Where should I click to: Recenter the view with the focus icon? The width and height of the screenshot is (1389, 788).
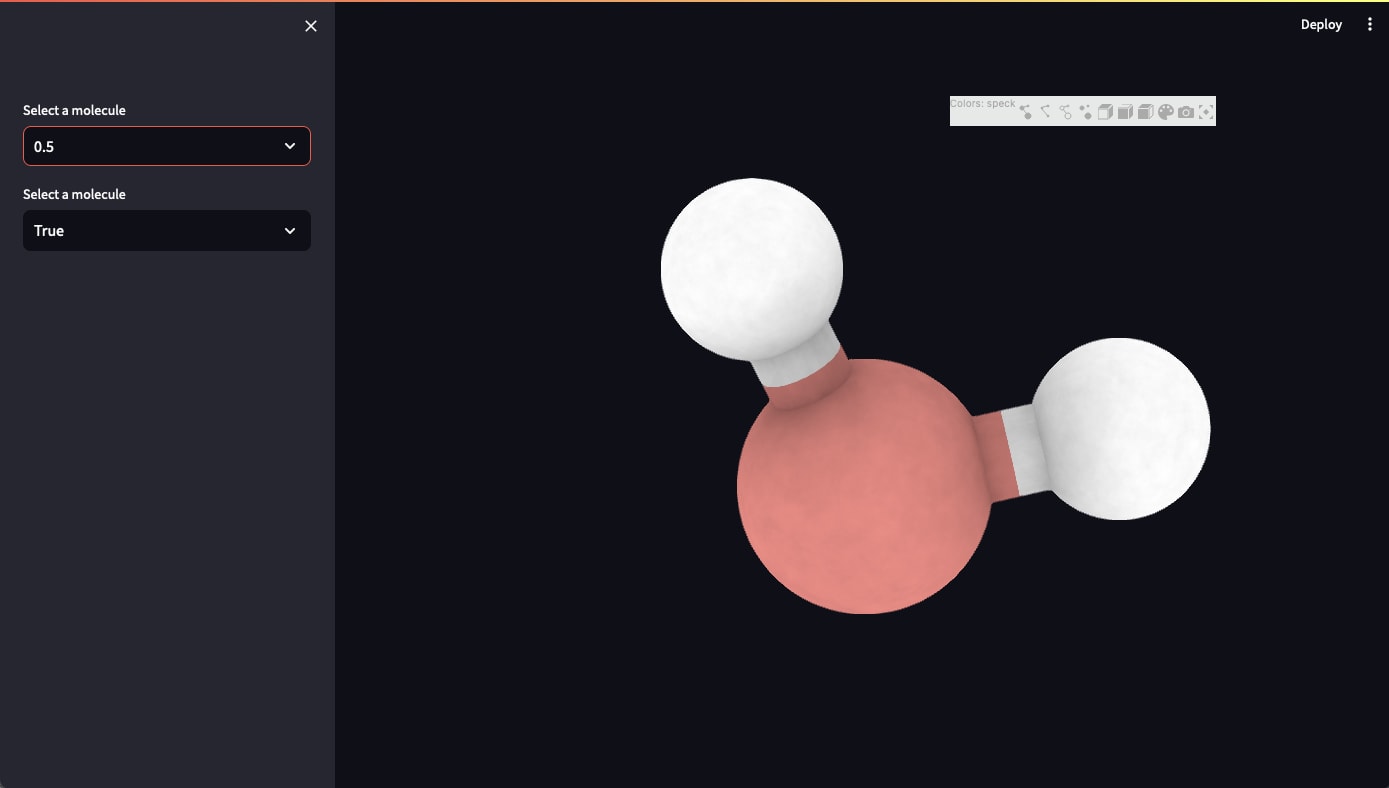1206,112
